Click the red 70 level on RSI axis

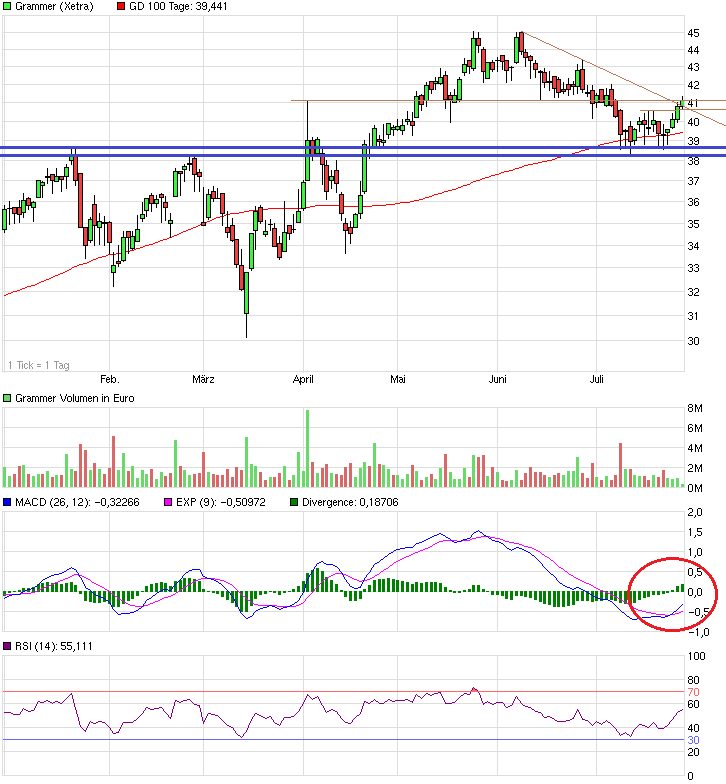tap(693, 692)
